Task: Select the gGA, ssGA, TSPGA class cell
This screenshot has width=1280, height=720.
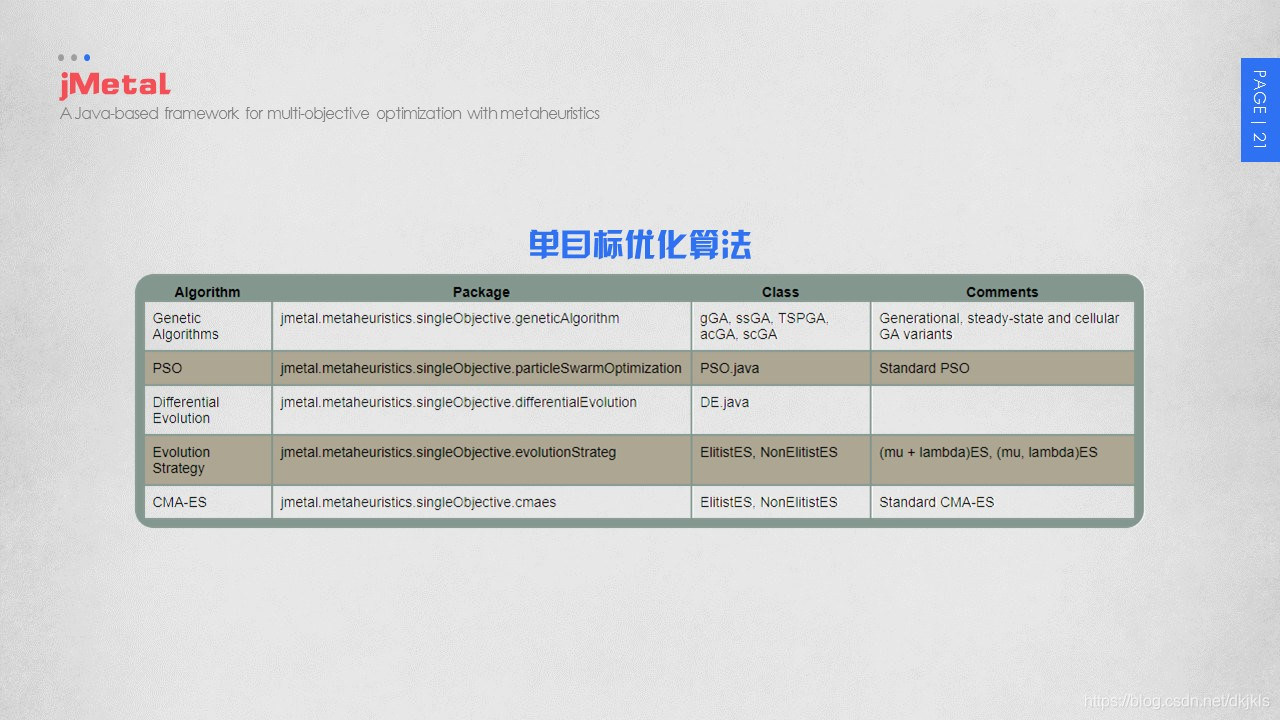Action: [x=780, y=326]
